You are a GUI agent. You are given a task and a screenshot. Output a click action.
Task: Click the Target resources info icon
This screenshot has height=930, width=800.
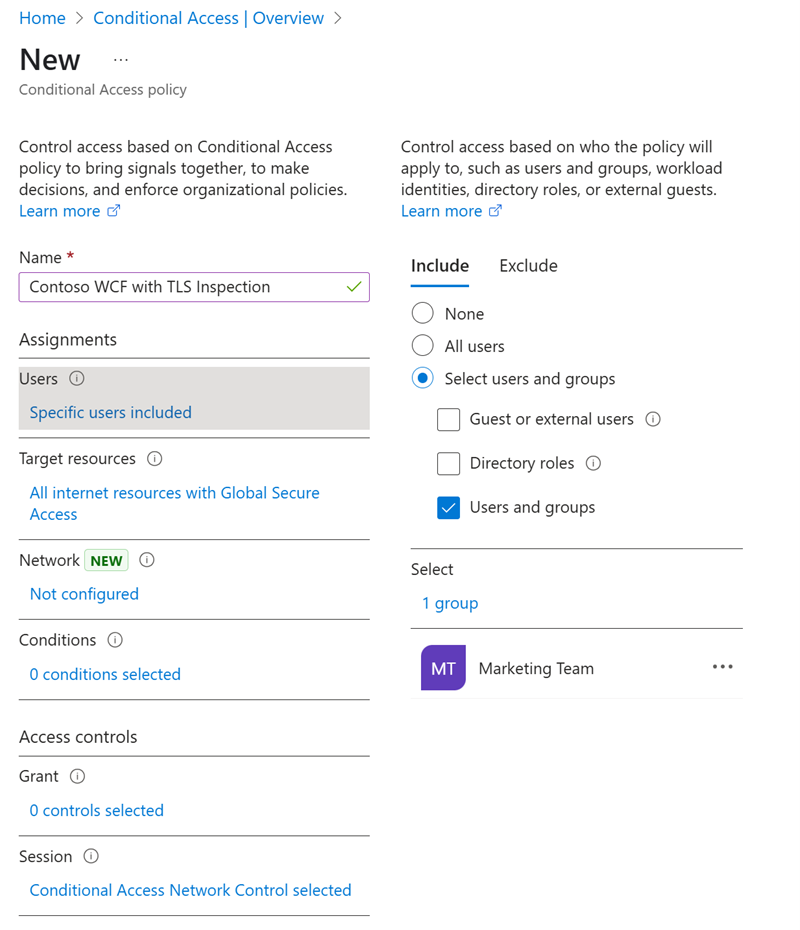[156, 459]
